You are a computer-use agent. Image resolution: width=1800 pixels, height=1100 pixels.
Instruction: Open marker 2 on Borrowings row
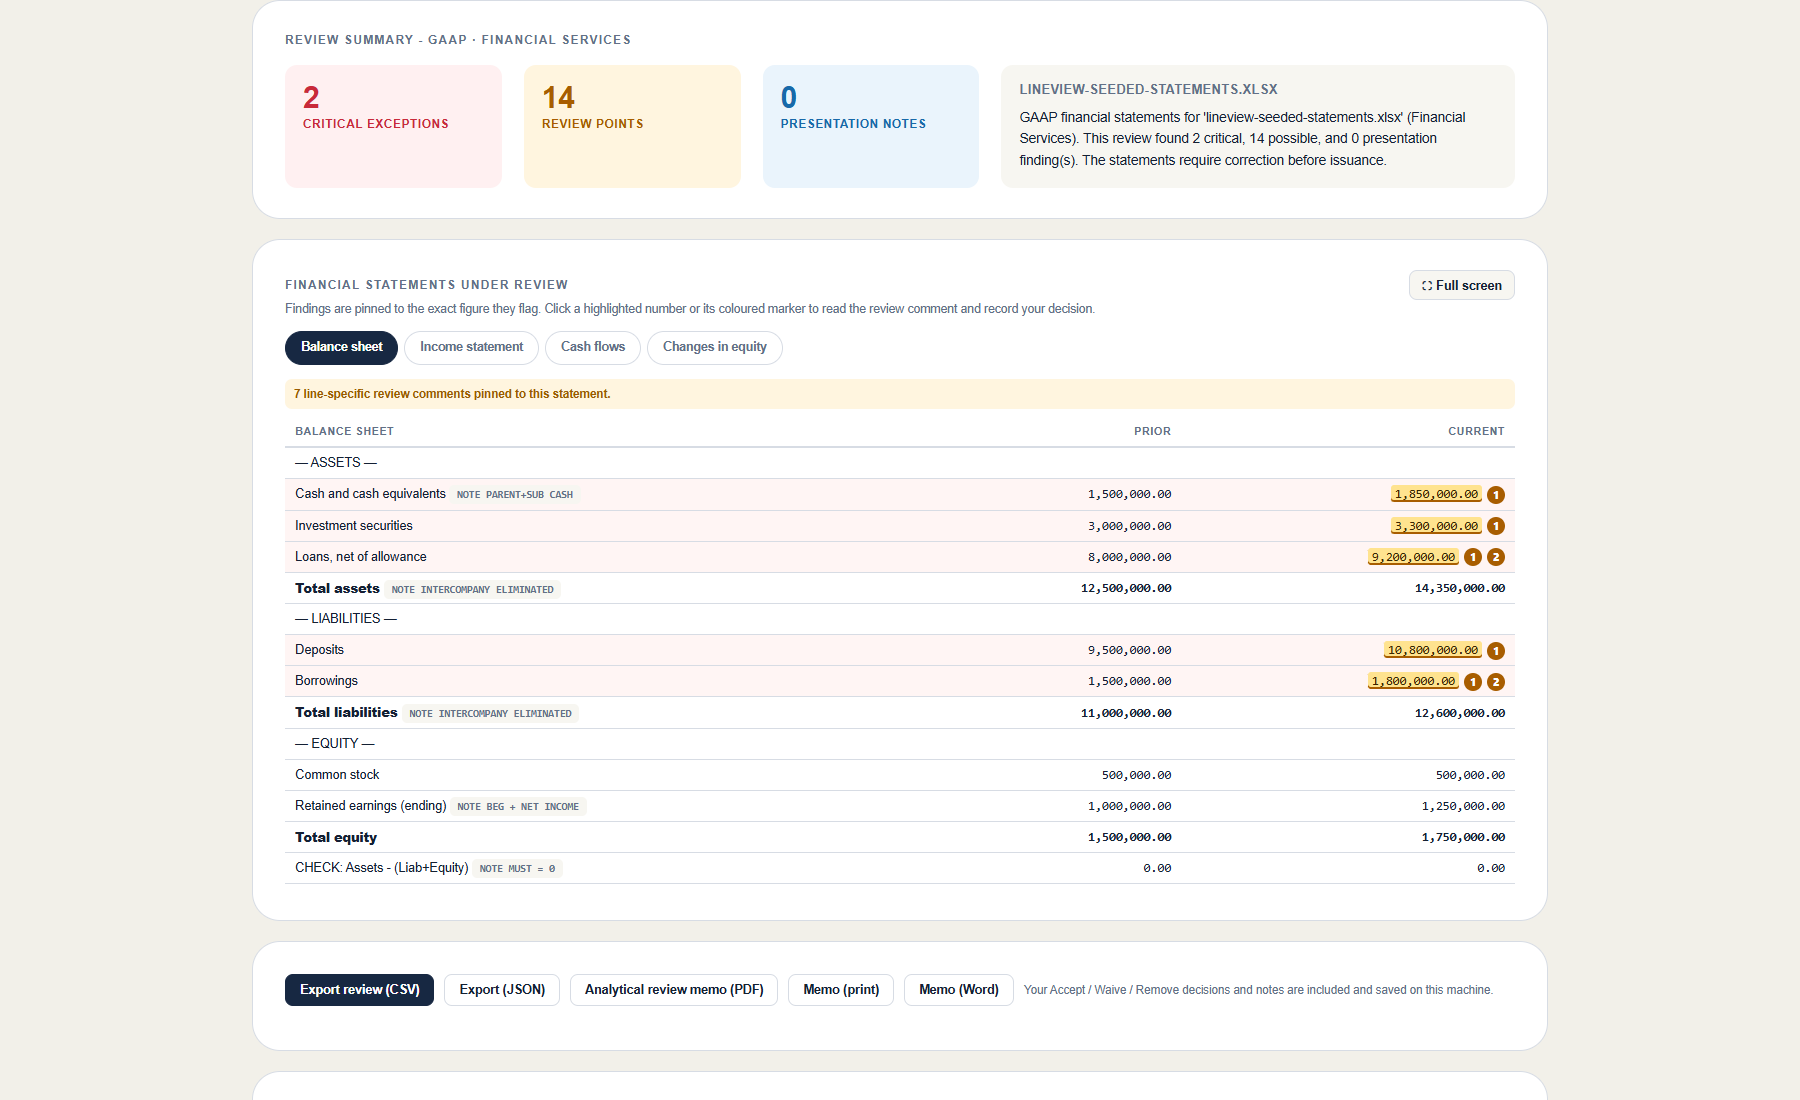click(1496, 682)
